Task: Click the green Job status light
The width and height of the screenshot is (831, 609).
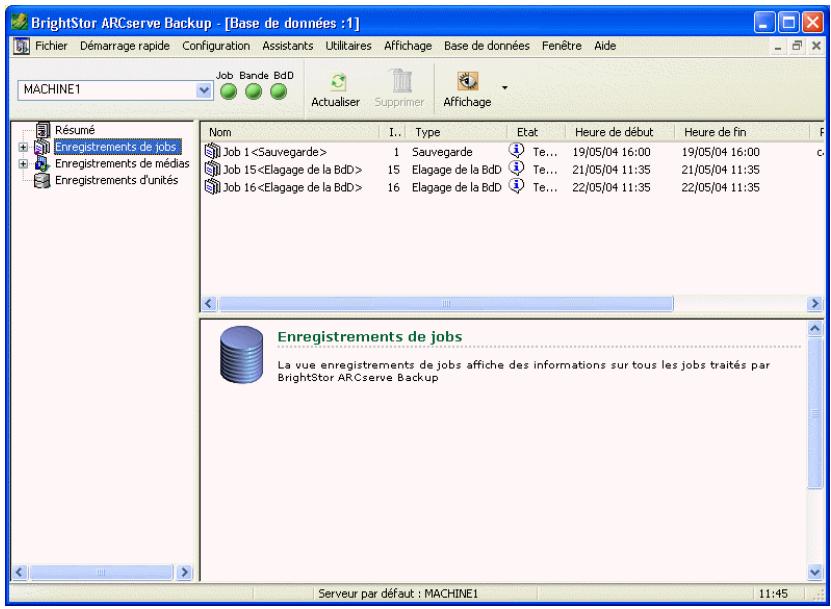Action: (x=228, y=92)
